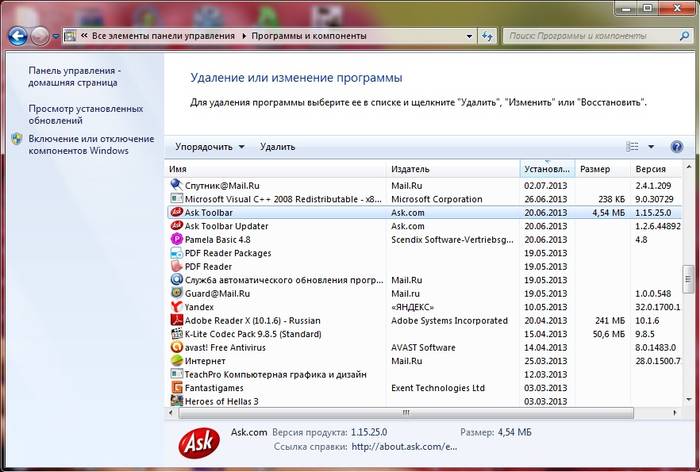This screenshot has width=700, height=472.
Task: Select the Yandex icon in the list
Action: pyautogui.click(x=176, y=307)
